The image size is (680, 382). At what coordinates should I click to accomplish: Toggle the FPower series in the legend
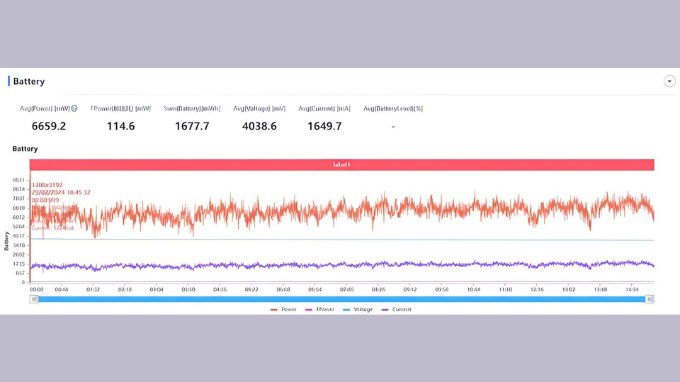point(320,309)
